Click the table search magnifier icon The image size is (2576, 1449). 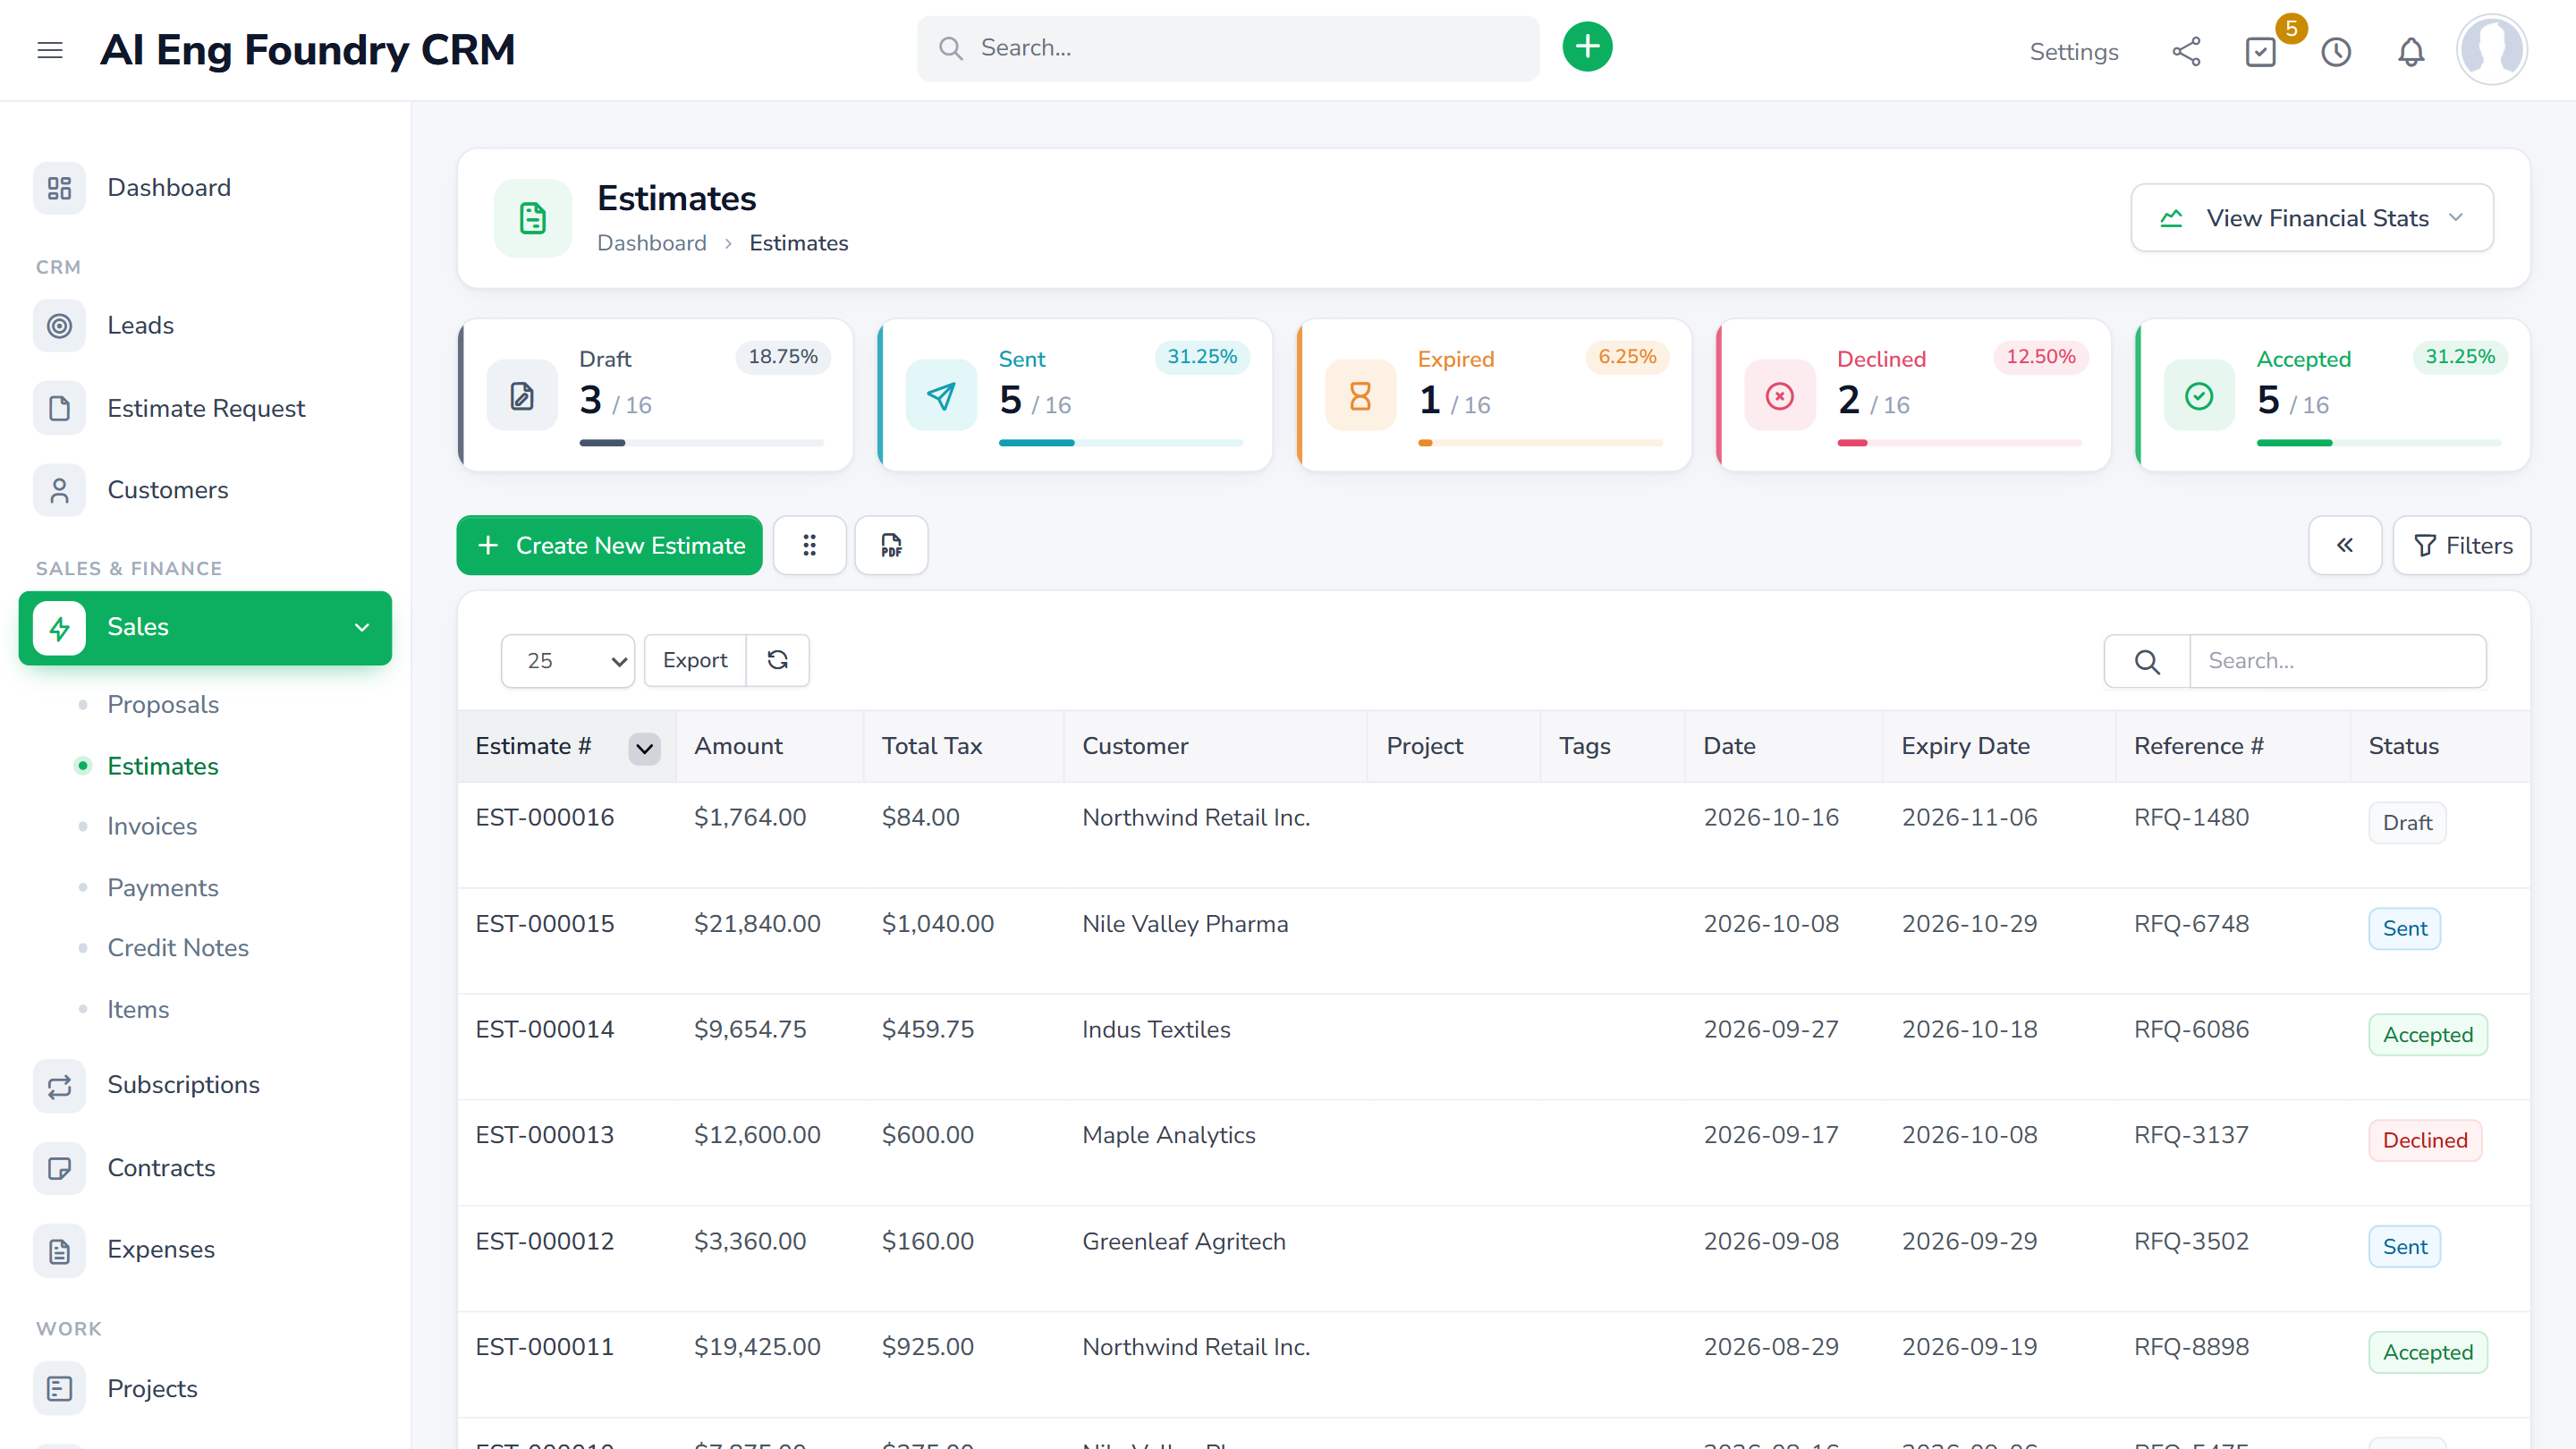point(2146,661)
